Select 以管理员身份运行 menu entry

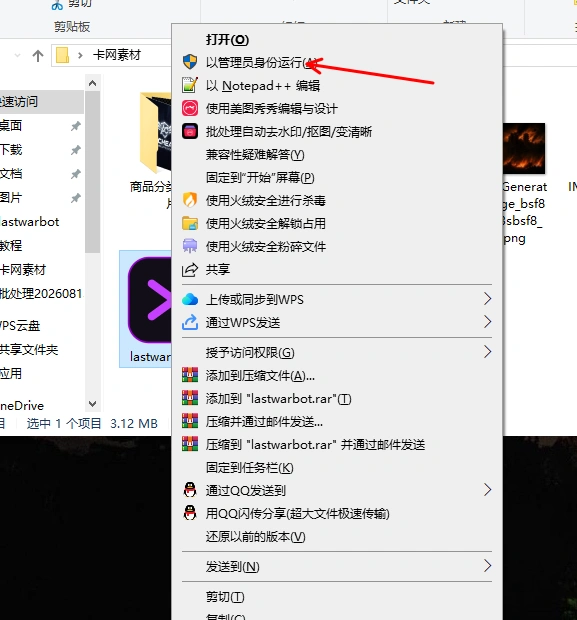click(337, 62)
